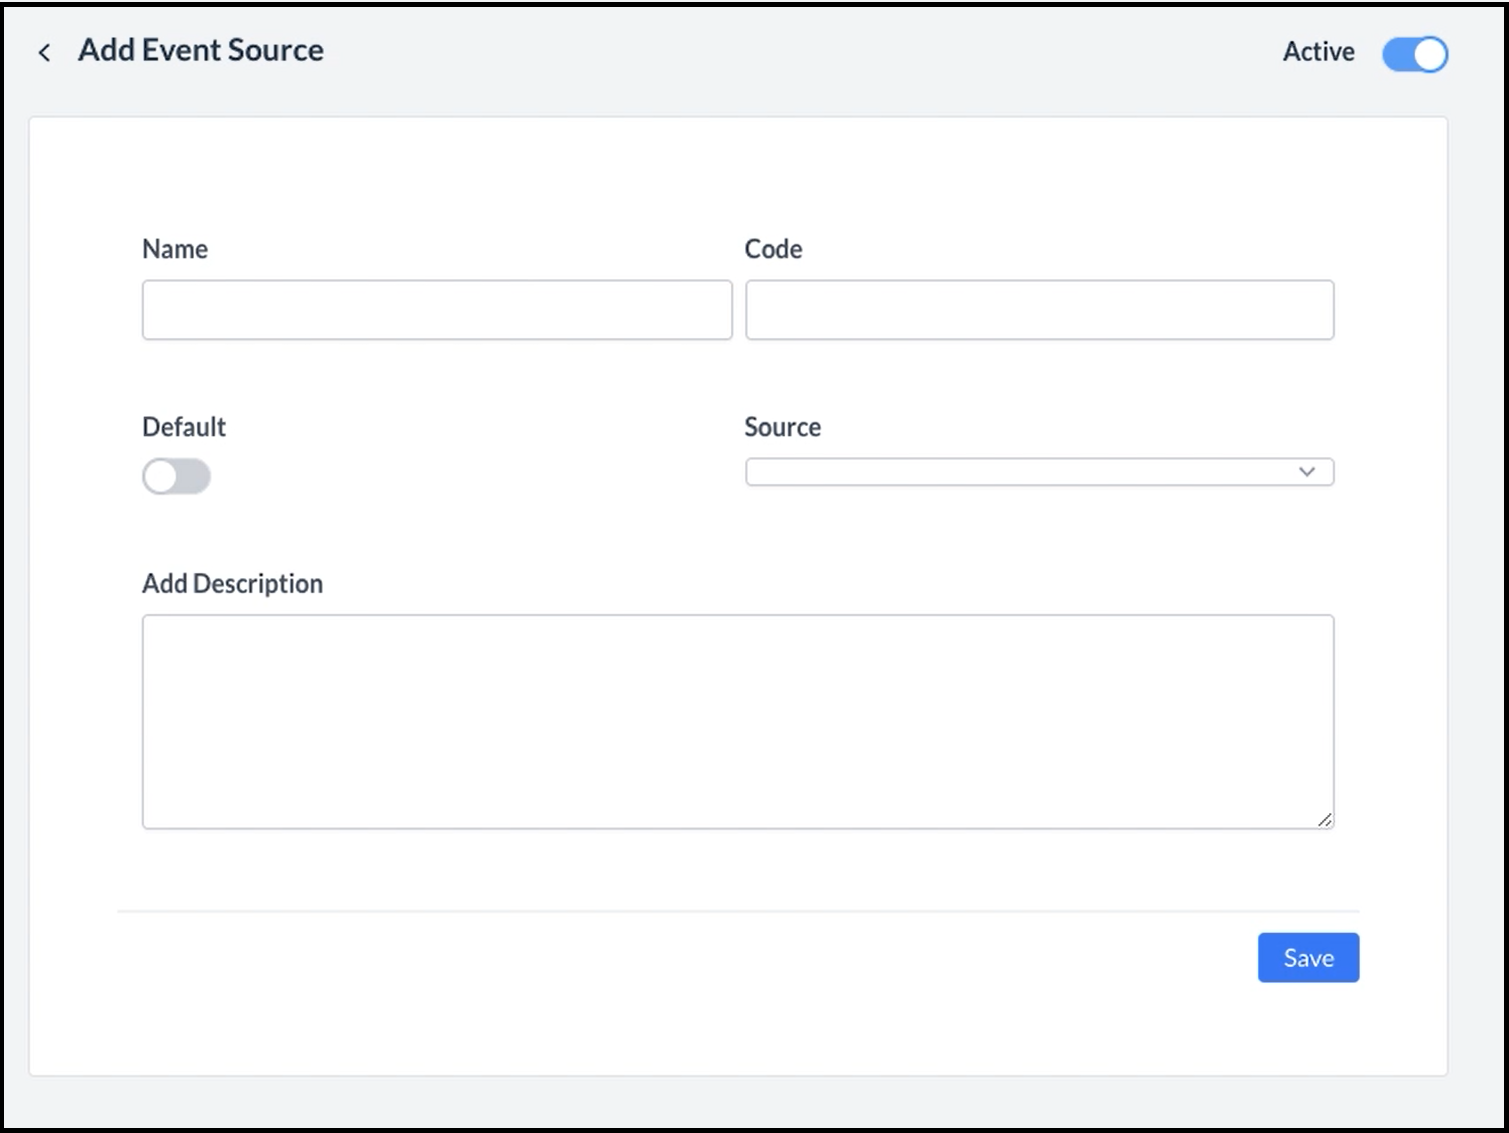Viewport: 1509px width, 1133px height.
Task: Focus the Name input field
Action: pos(437,310)
